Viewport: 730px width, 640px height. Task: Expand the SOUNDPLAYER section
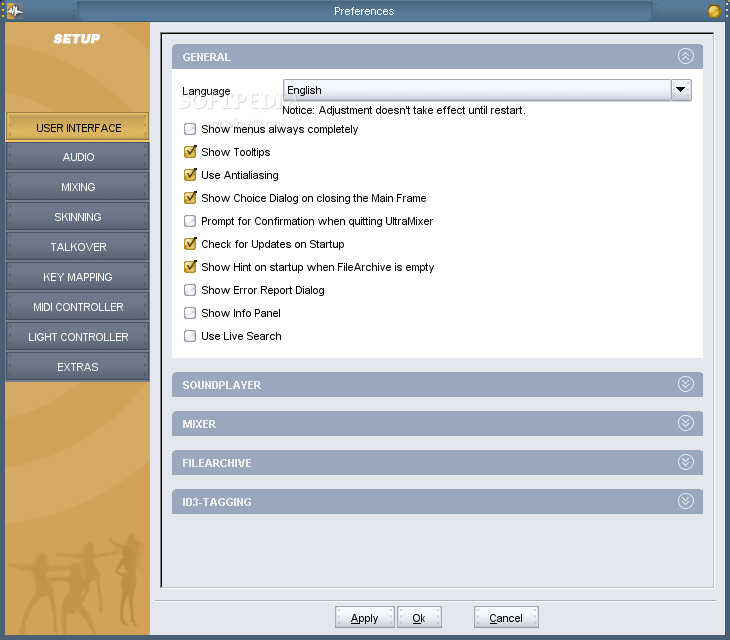point(685,384)
